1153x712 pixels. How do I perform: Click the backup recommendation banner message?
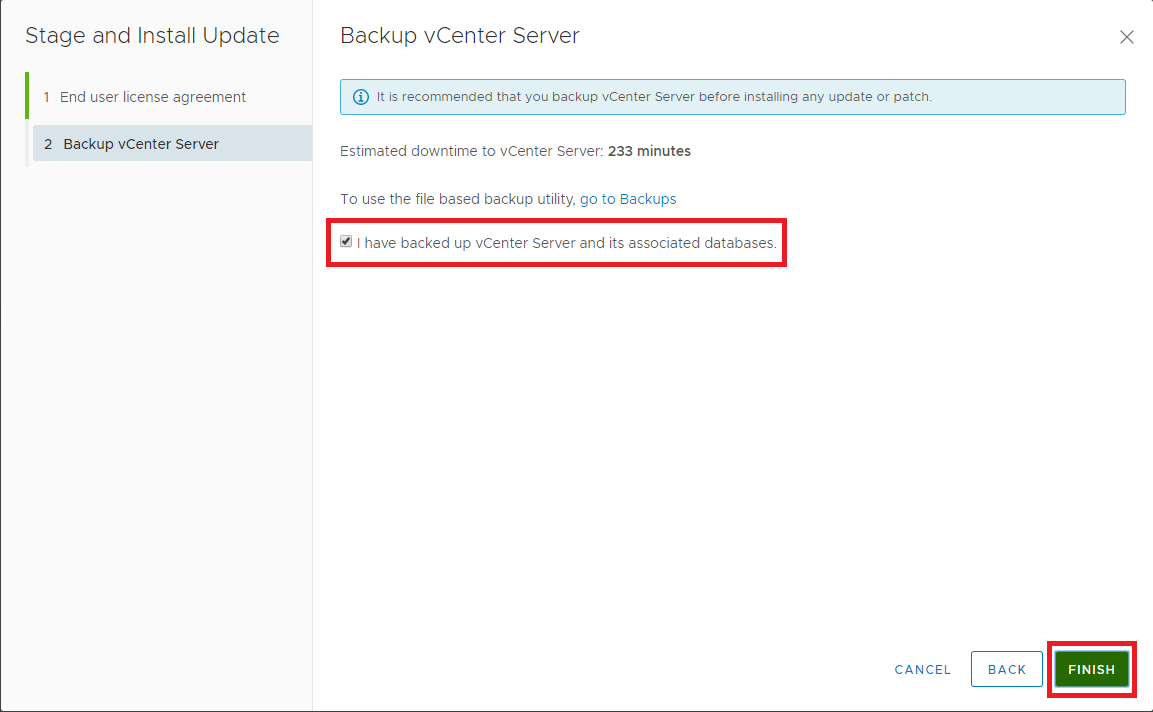654,97
